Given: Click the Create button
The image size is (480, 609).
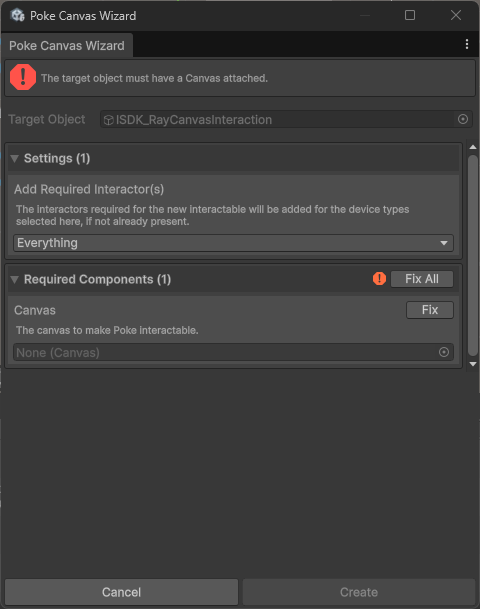Looking at the screenshot, I should coord(359,592).
